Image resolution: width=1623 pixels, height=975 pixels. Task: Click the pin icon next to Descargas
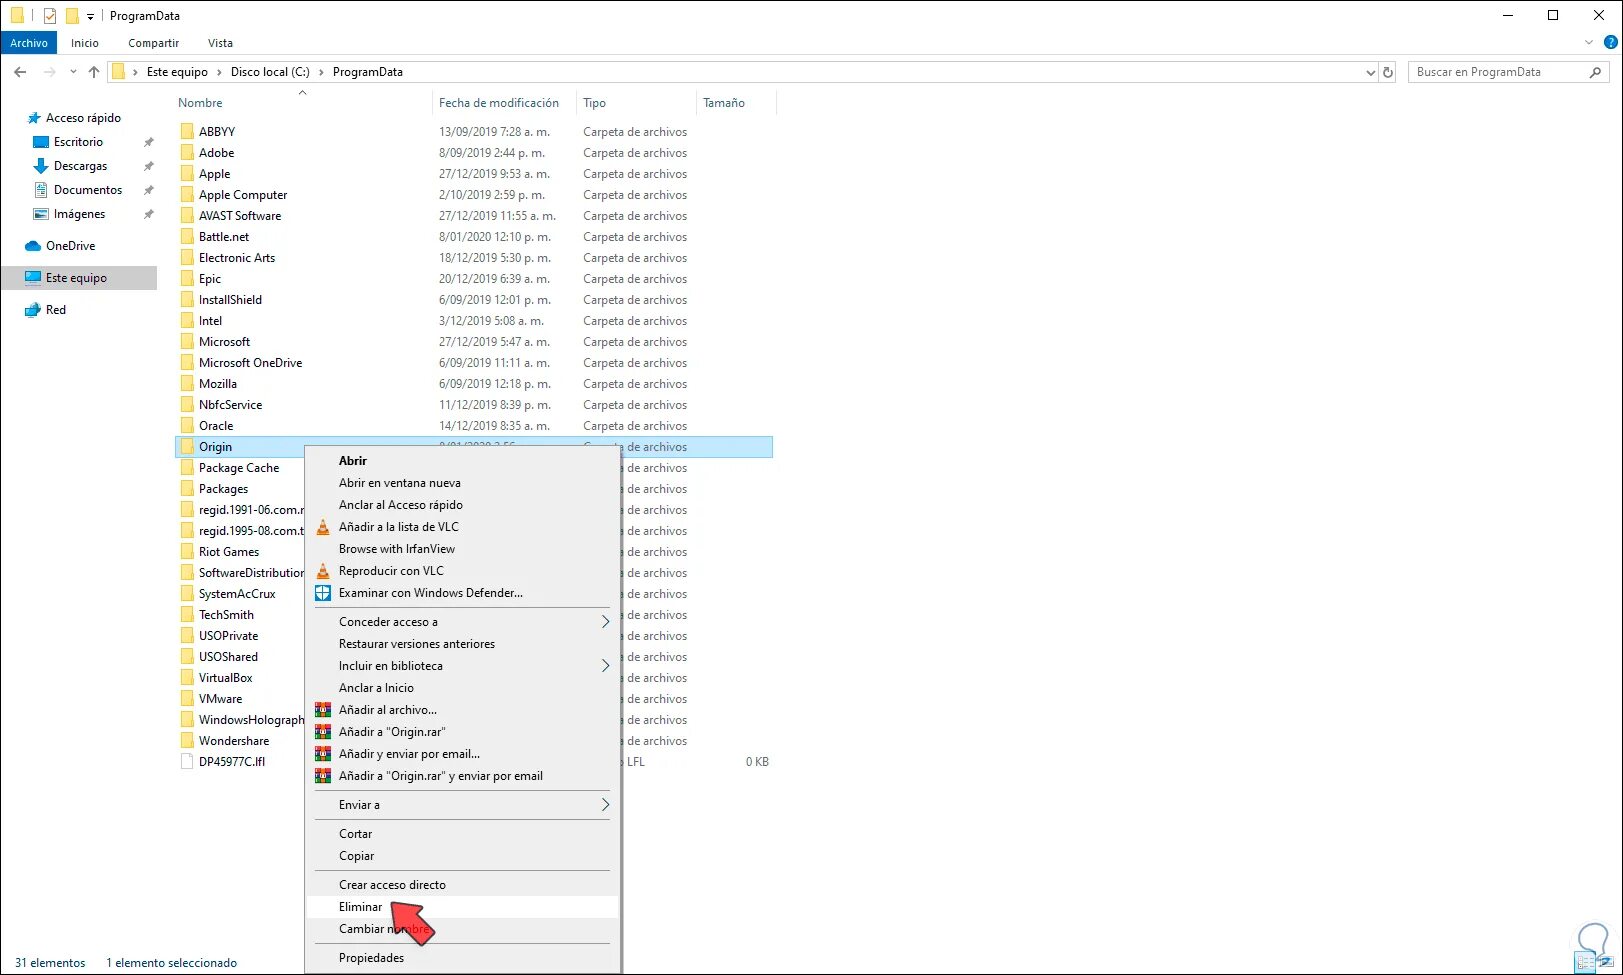(149, 166)
